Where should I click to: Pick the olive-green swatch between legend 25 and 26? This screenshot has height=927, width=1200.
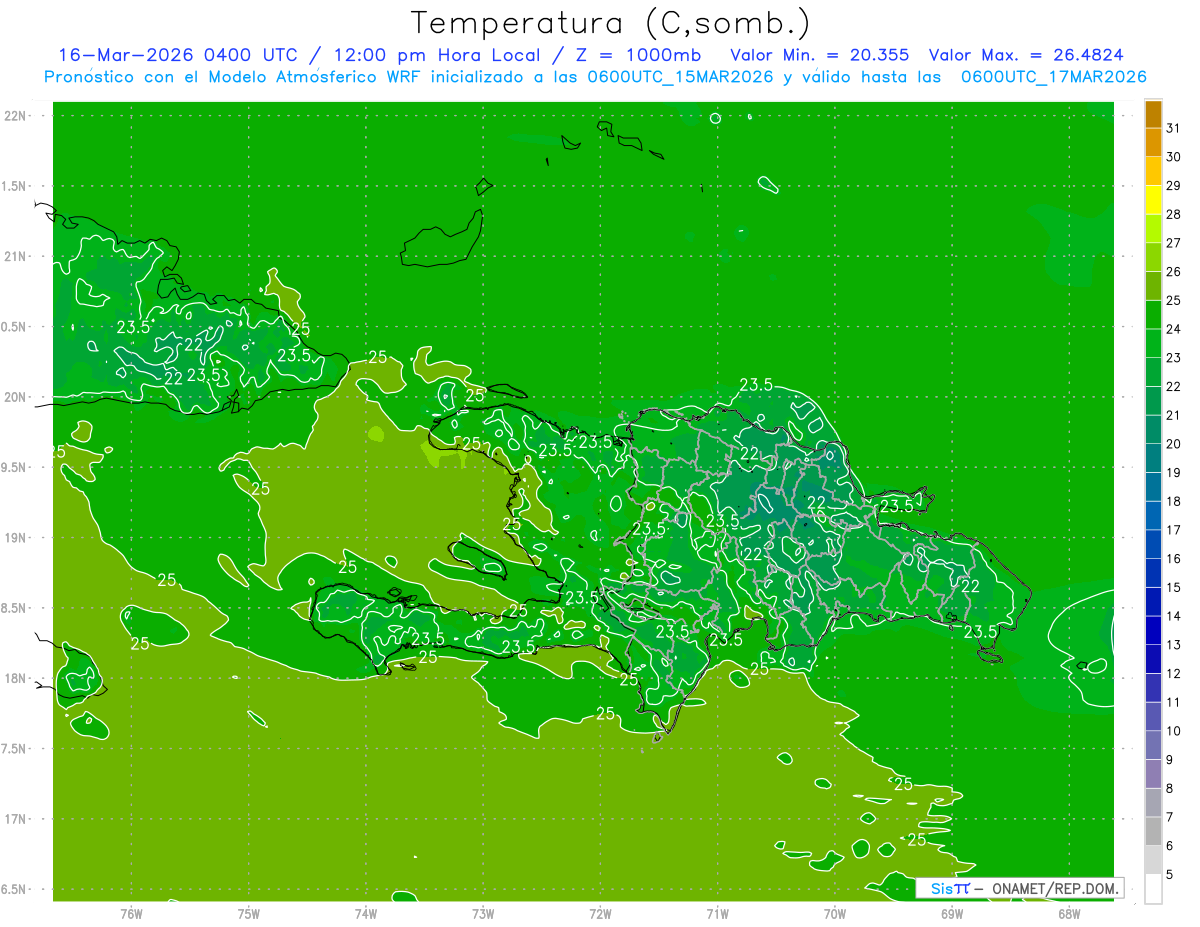1153,286
